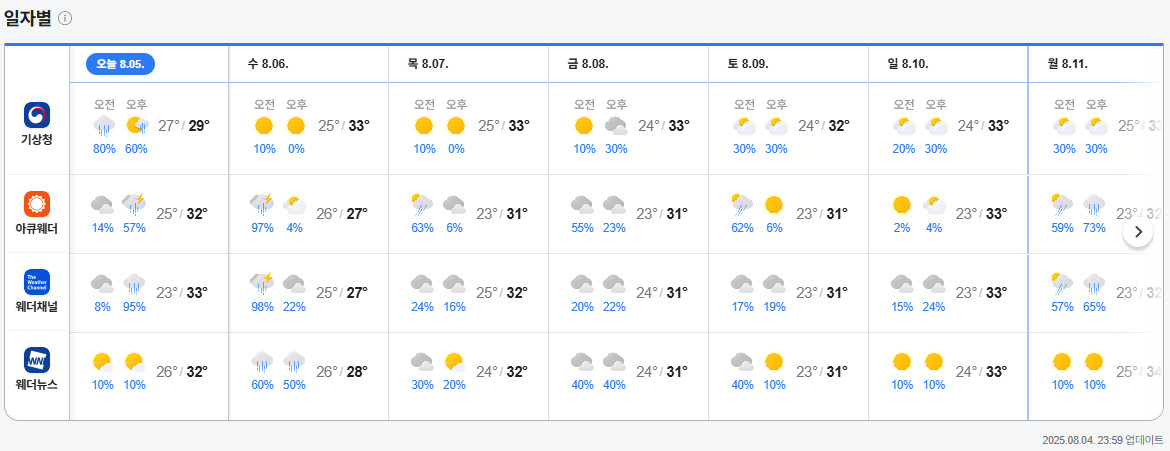Open the 목 8.07. date column header
This screenshot has height=451, width=1170.
428,64
